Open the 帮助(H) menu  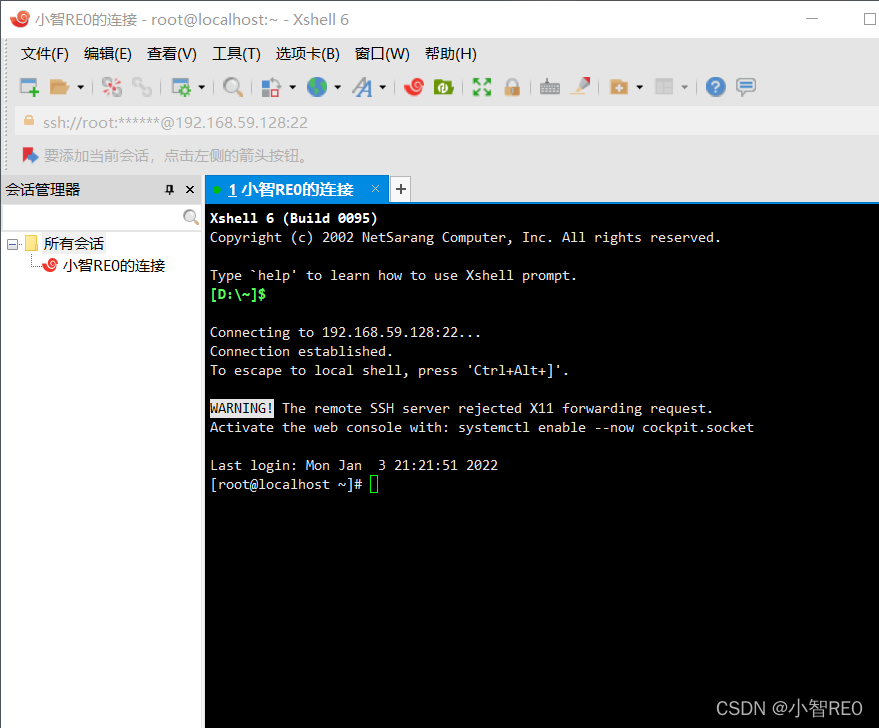click(451, 54)
